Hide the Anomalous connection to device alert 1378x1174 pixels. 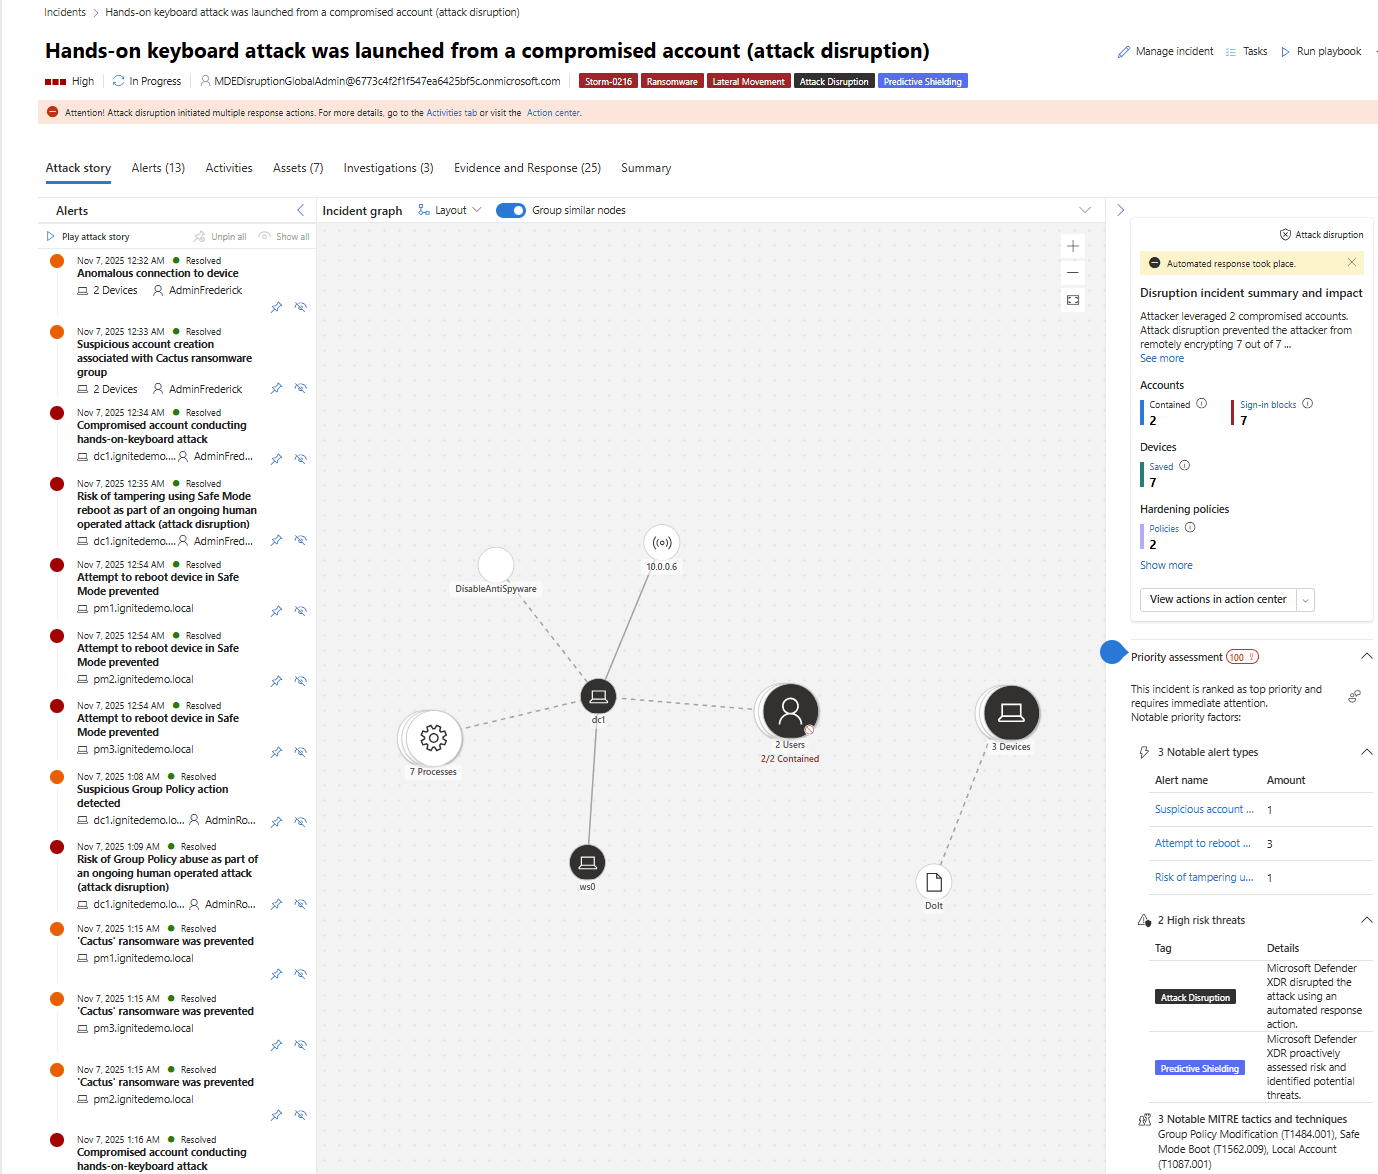pyautogui.click(x=300, y=307)
